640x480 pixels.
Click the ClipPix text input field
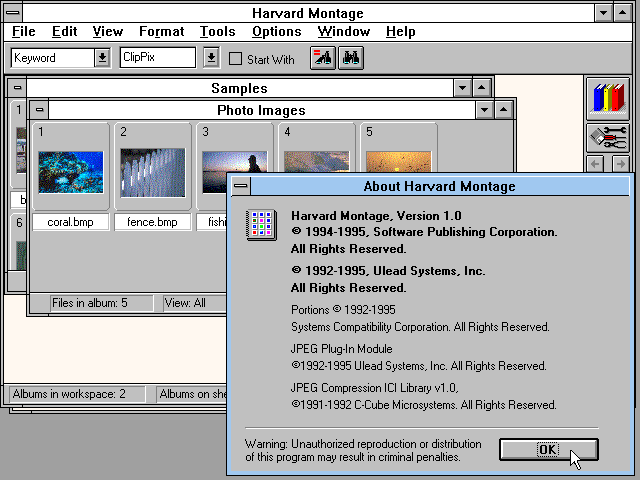point(158,58)
